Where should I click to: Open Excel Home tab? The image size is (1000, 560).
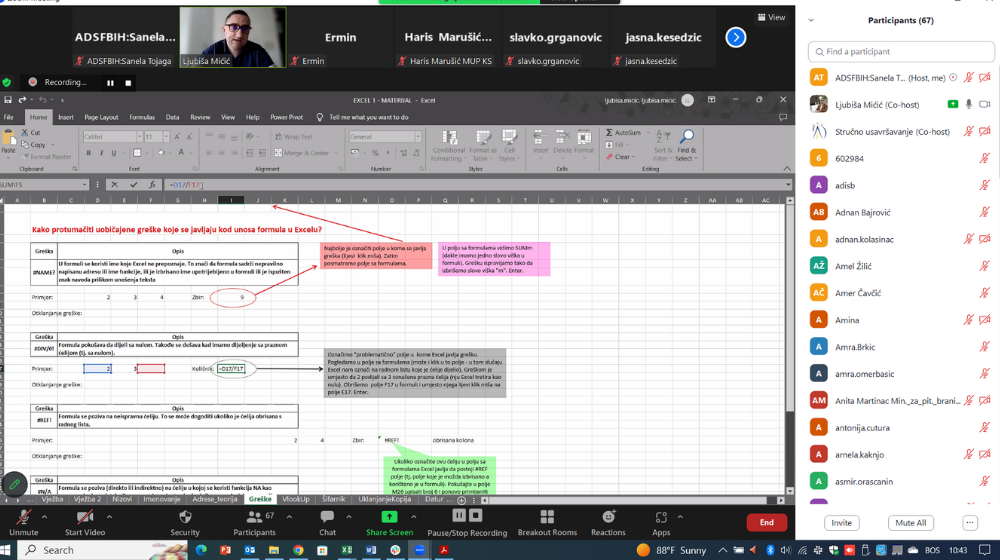tap(38, 117)
